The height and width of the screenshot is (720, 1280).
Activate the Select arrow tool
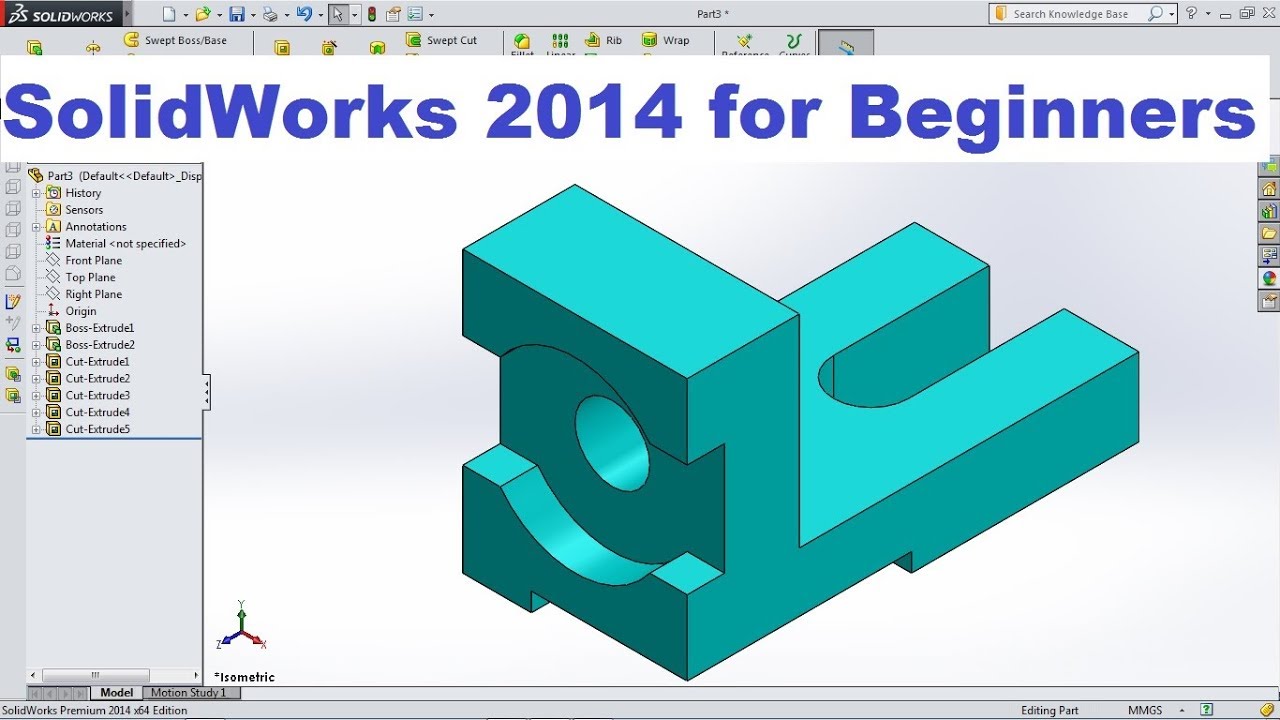338,14
